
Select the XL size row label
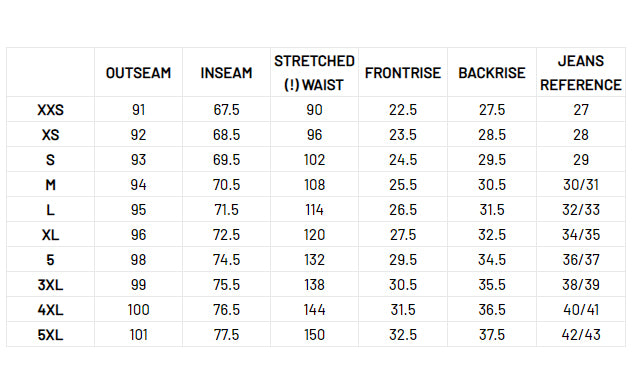(50, 235)
